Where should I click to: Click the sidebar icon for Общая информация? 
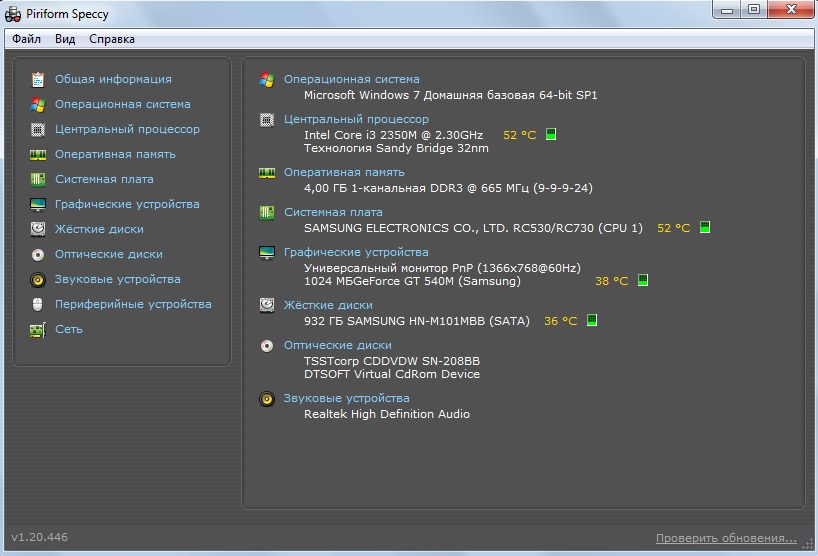(x=38, y=79)
